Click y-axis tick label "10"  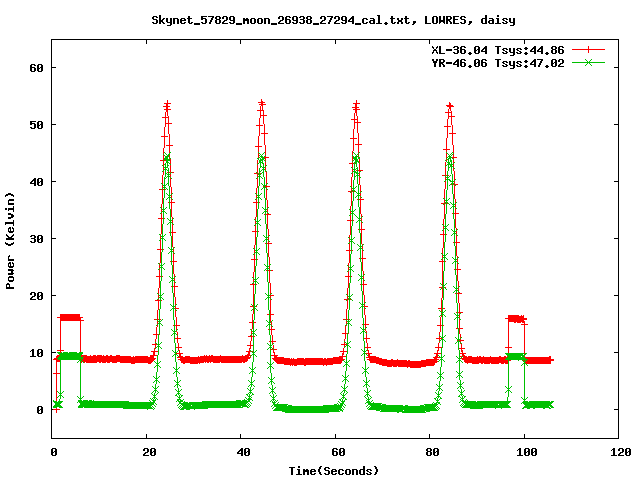[36, 353]
